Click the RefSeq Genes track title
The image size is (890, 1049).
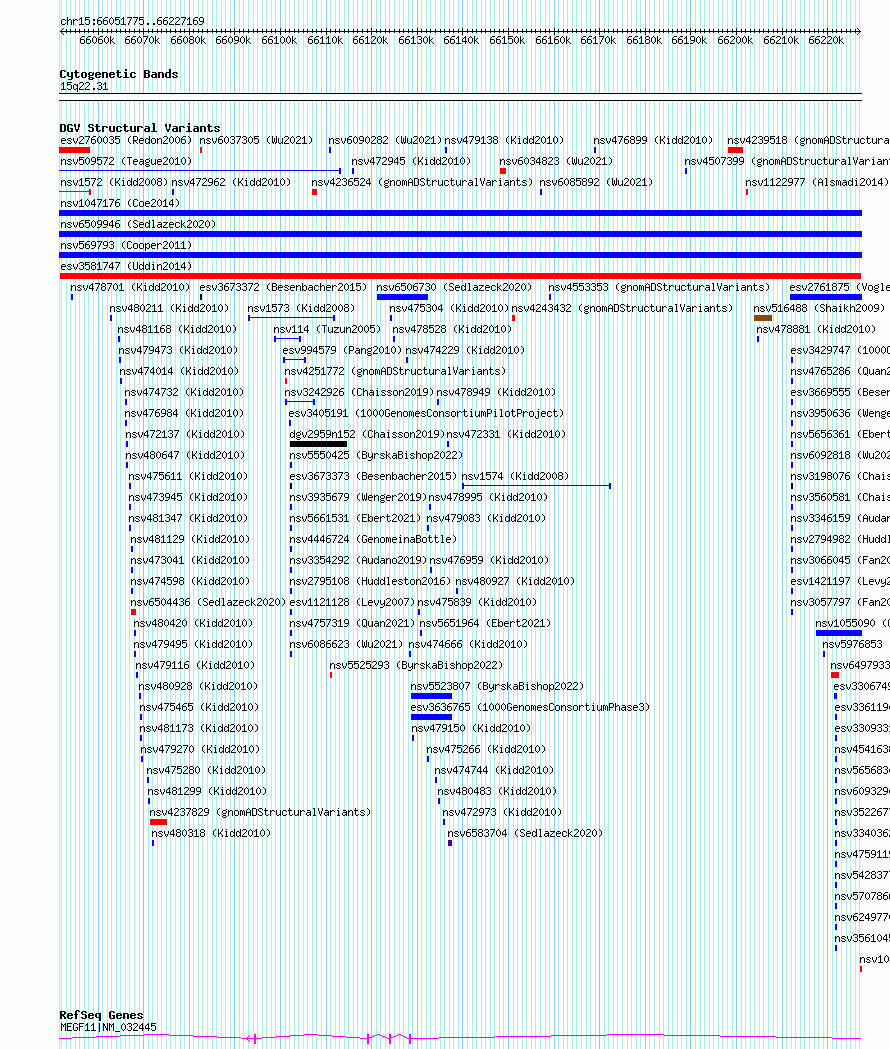pyautogui.click(x=102, y=1015)
